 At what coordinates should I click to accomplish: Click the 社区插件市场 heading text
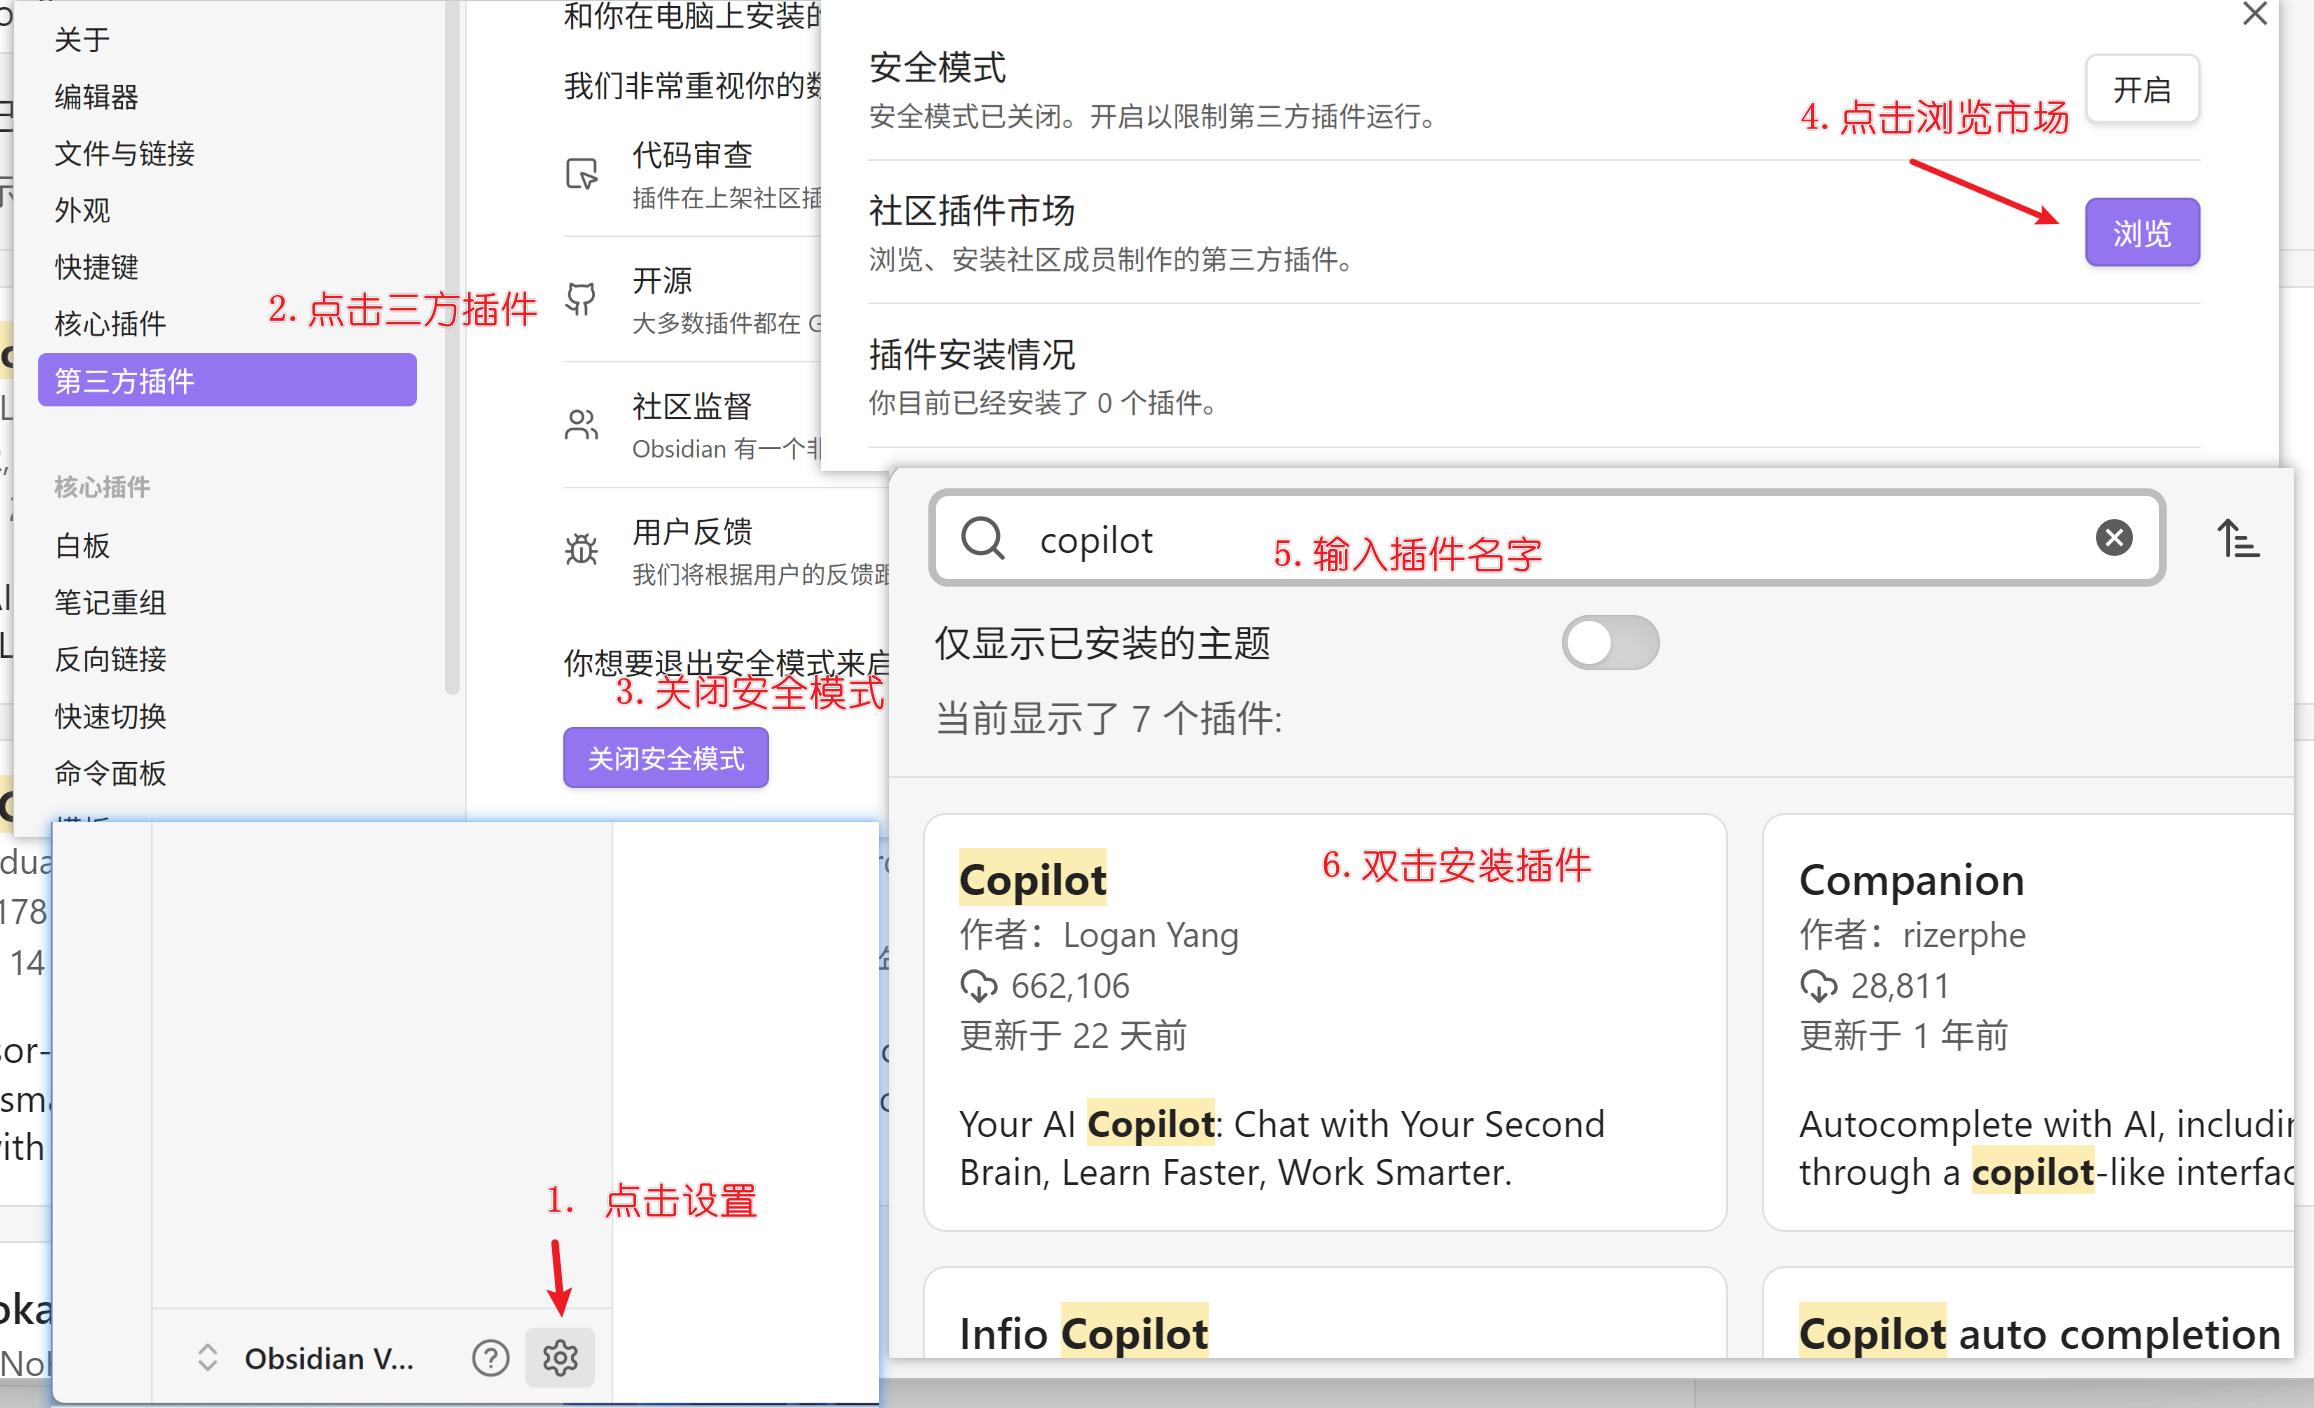[972, 211]
